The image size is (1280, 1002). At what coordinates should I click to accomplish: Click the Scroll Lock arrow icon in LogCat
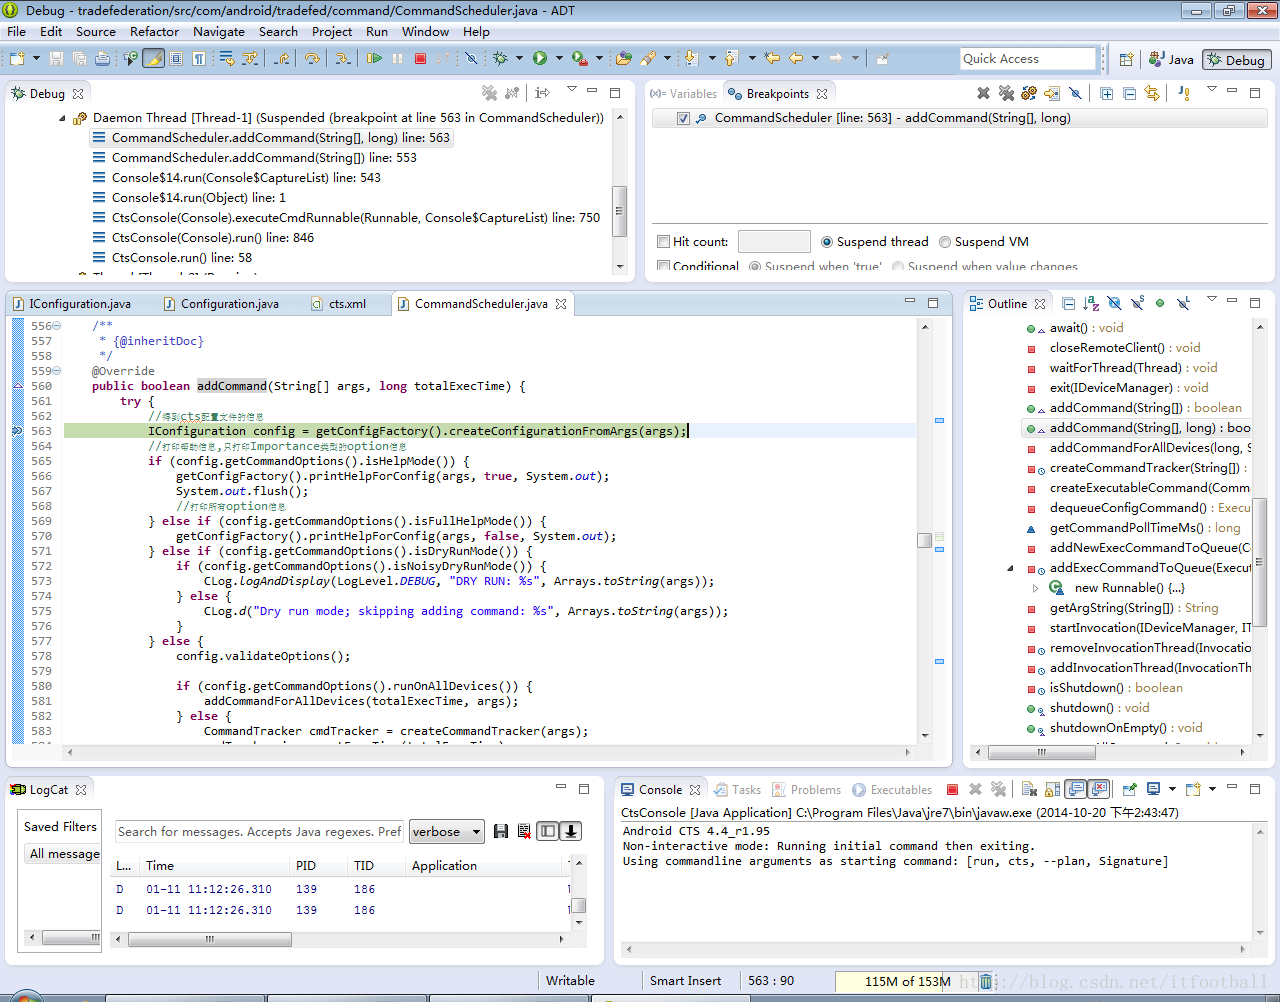571,831
